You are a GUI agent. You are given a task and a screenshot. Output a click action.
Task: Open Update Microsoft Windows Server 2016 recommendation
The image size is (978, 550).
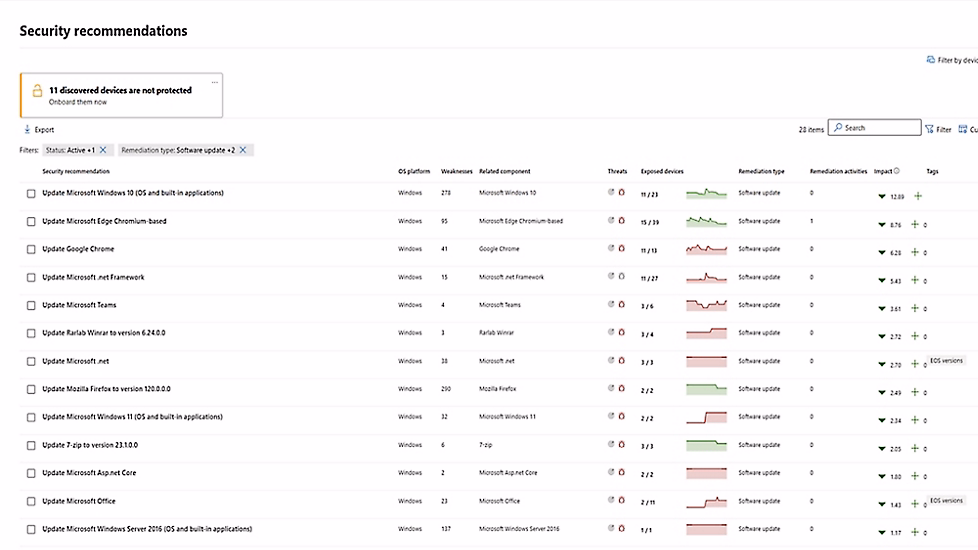point(147,529)
